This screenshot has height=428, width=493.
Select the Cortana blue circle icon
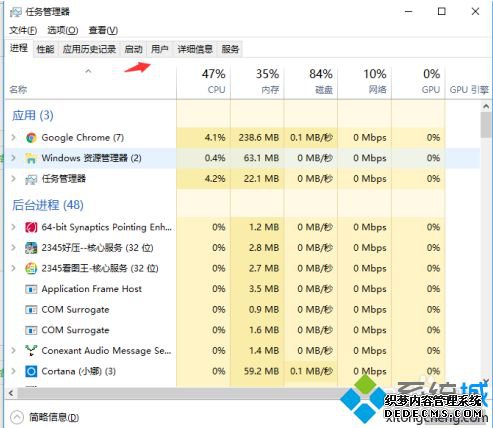(31, 371)
